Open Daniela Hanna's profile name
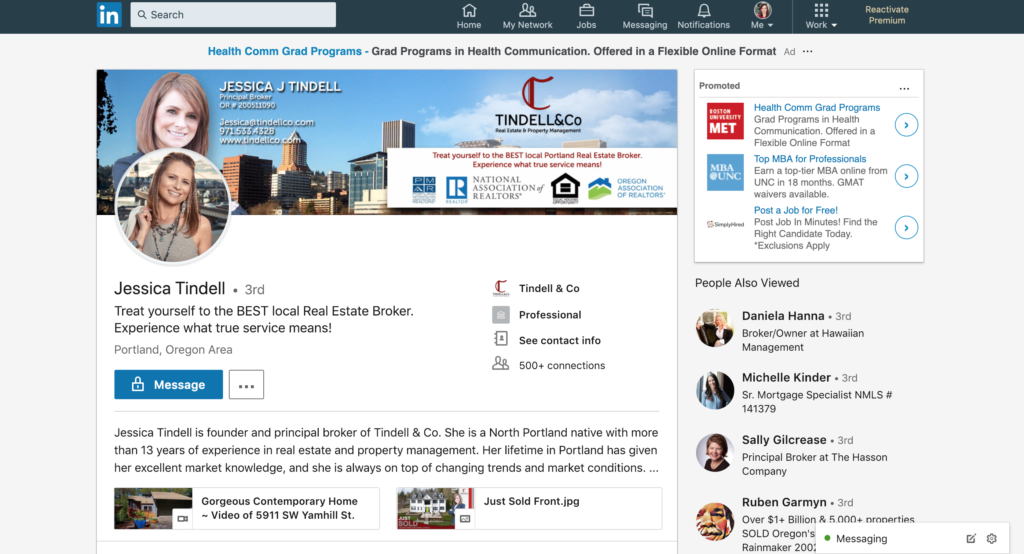The image size is (1024, 554). 783,316
